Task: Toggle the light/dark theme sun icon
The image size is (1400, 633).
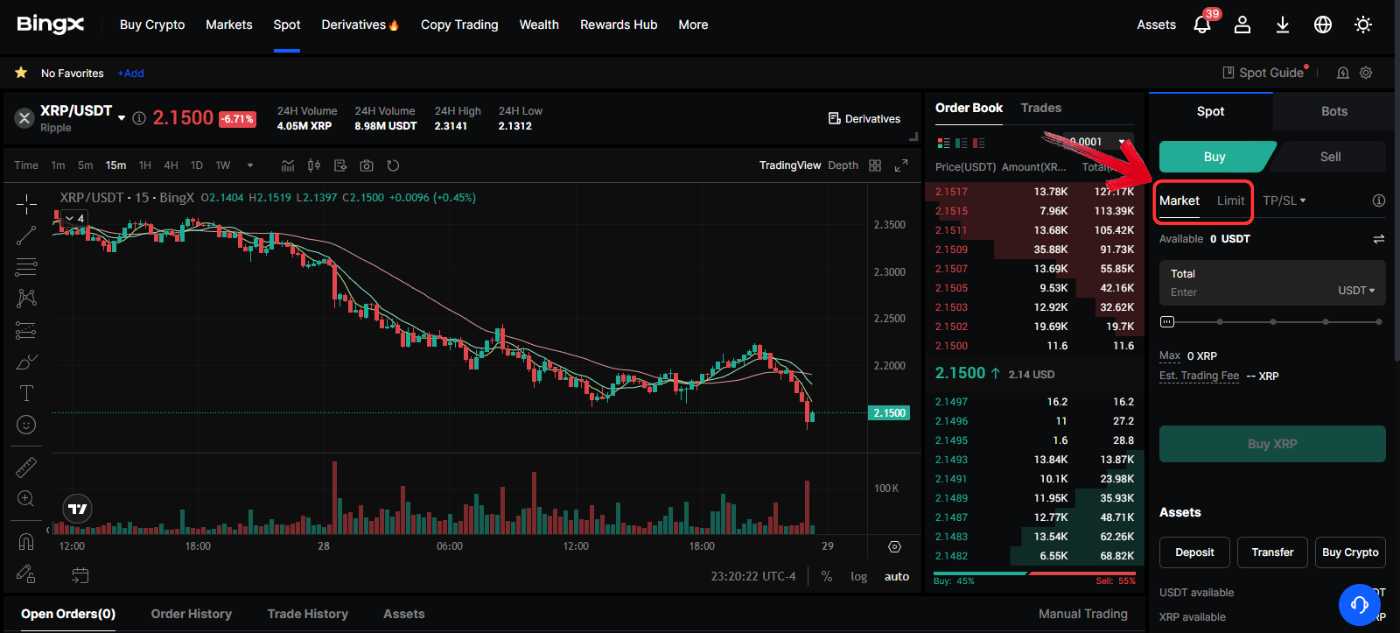Action: pyautogui.click(x=1363, y=25)
